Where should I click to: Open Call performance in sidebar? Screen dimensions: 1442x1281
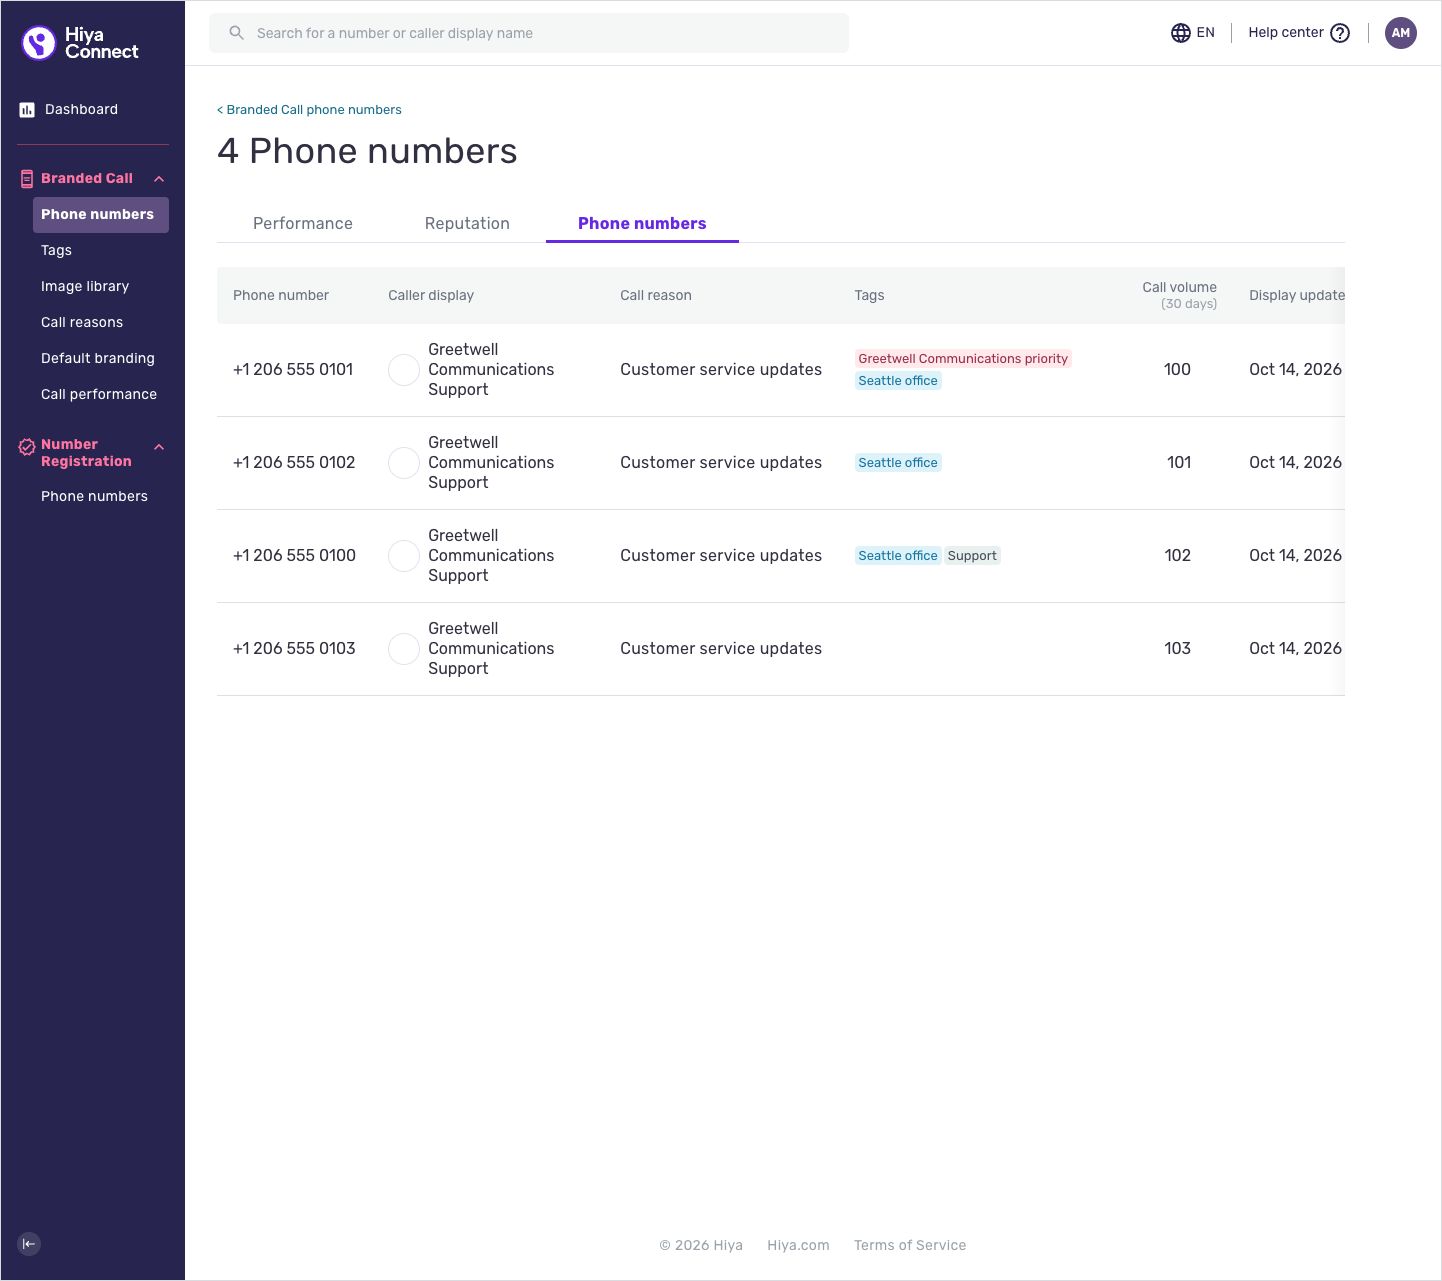pyautogui.click(x=99, y=395)
